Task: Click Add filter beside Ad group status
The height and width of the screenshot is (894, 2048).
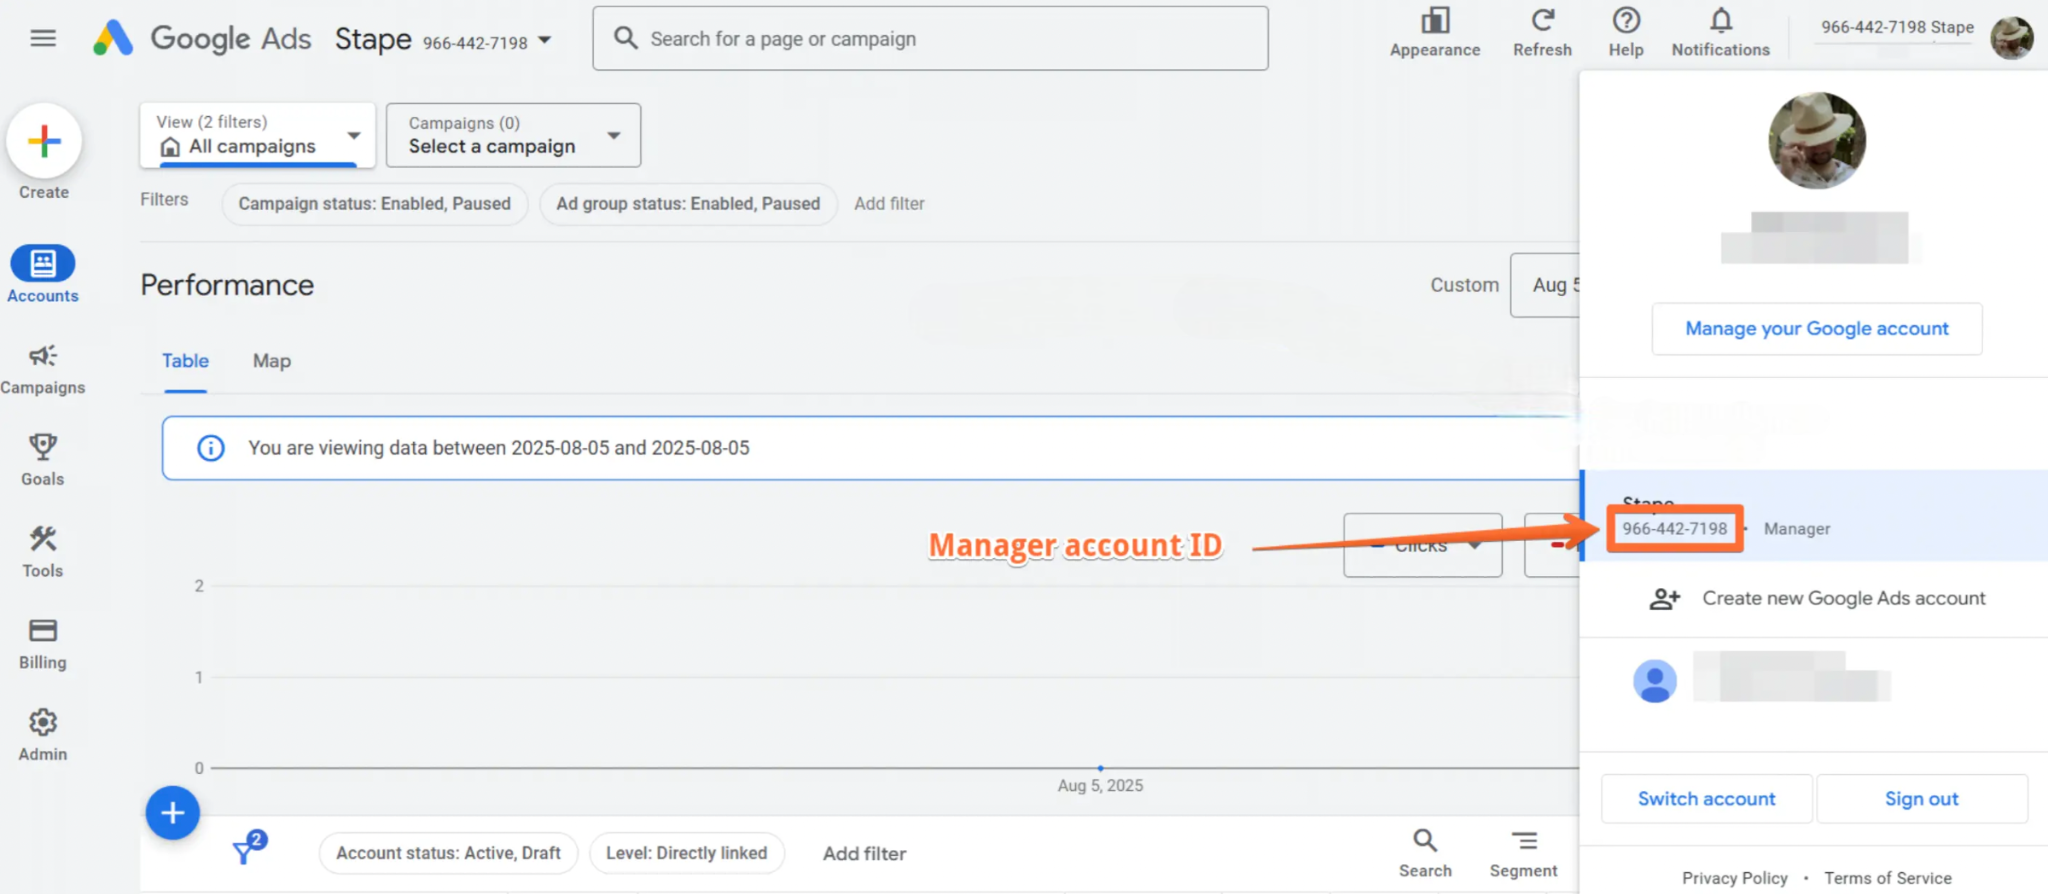Action: coord(889,204)
